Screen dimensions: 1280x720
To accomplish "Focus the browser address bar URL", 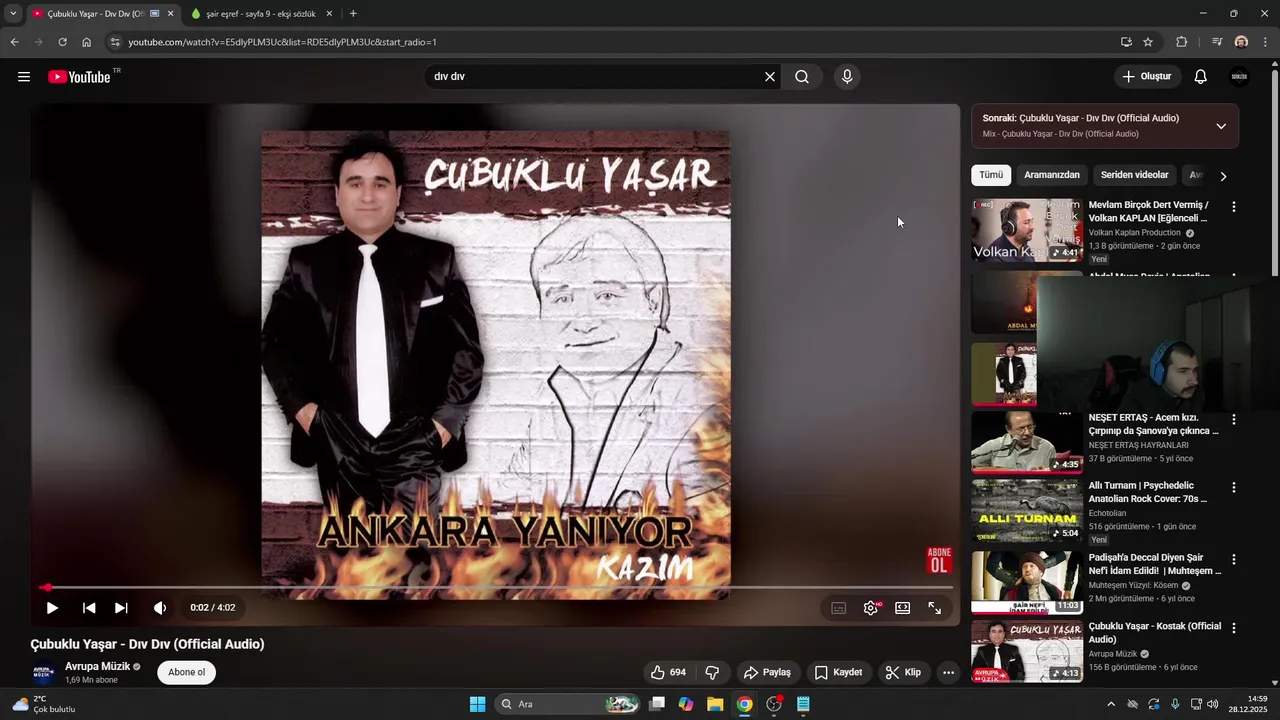I will [282, 42].
